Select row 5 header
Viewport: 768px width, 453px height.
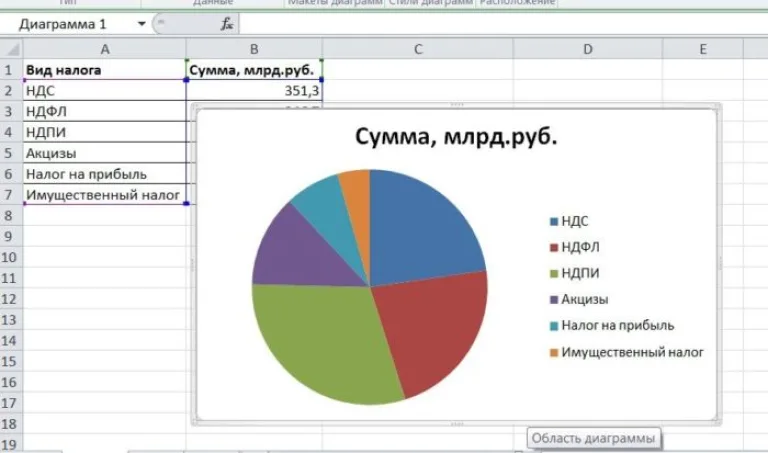pos(9,153)
